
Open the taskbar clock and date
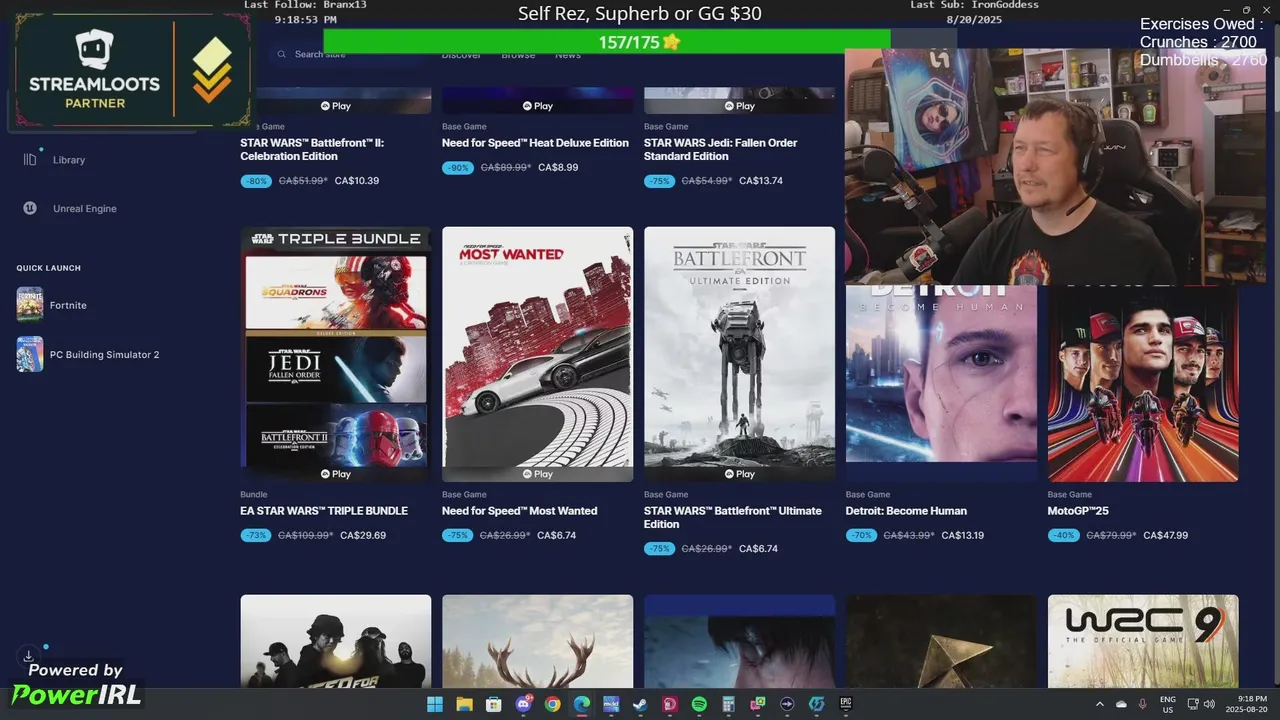click(1247, 704)
